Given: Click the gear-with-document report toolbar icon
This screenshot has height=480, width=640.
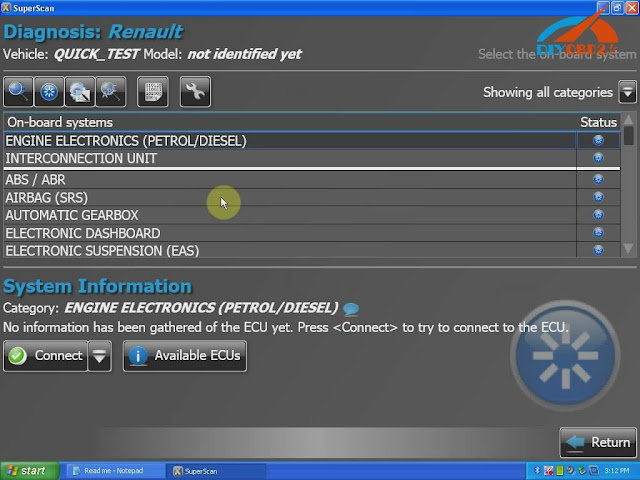Looking at the screenshot, I should point(80,91).
